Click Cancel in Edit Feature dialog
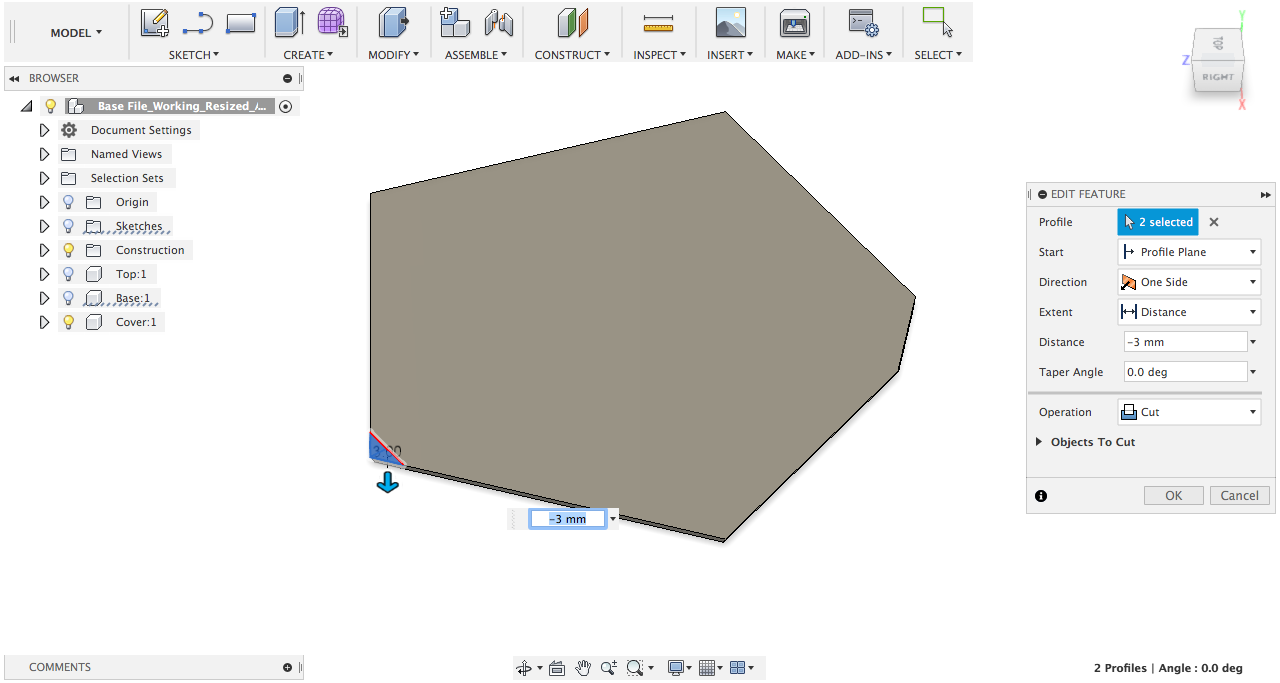The image size is (1280, 683). (x=1240, y=495)
